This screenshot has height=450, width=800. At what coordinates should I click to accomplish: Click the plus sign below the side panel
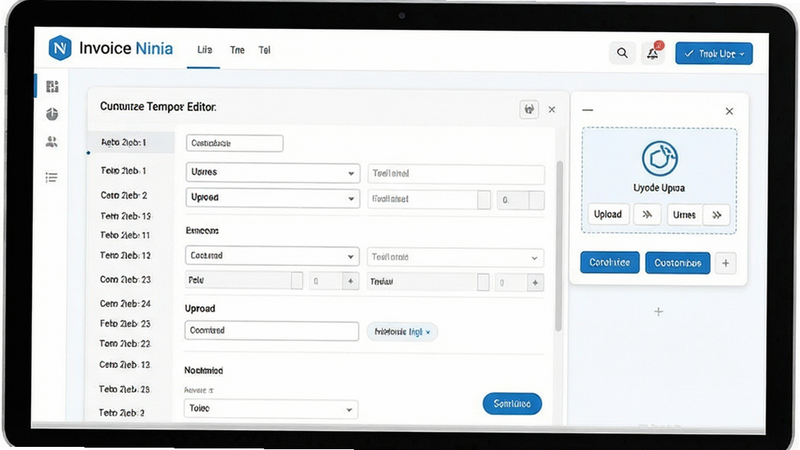pyautogui.click(x=659, y=312)
